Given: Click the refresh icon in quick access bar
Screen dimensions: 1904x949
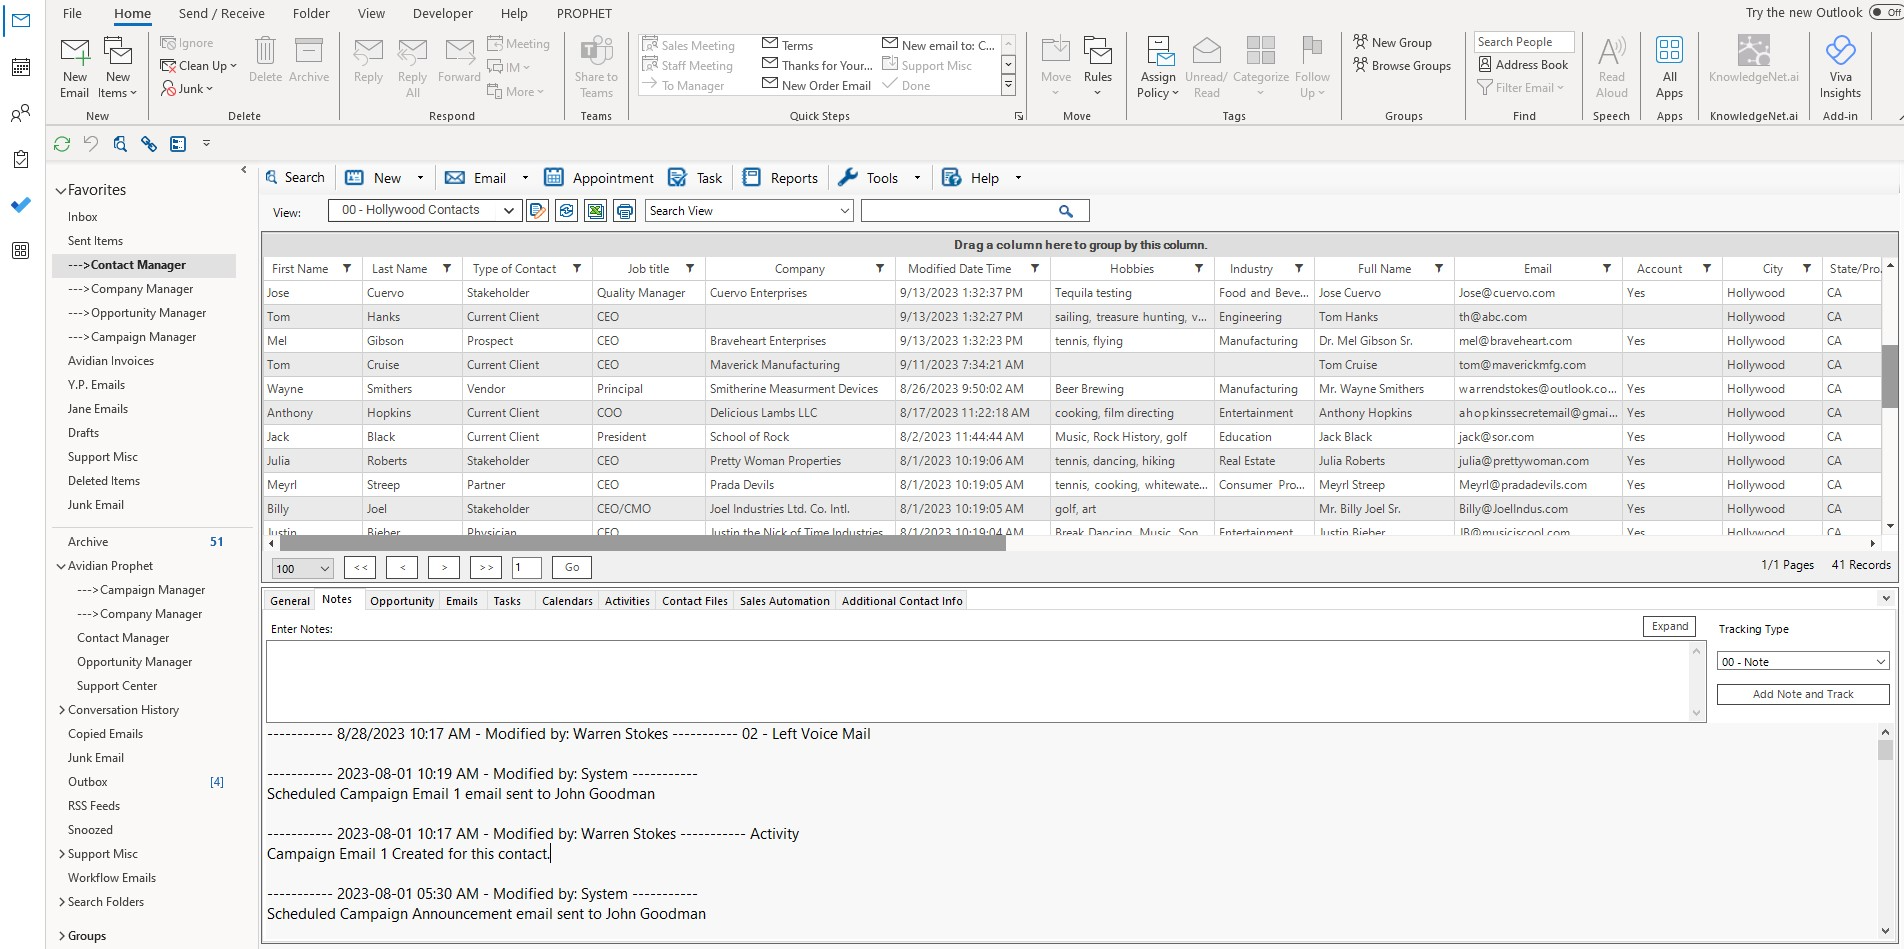Looking at the screenshot, I should [62, 144].
